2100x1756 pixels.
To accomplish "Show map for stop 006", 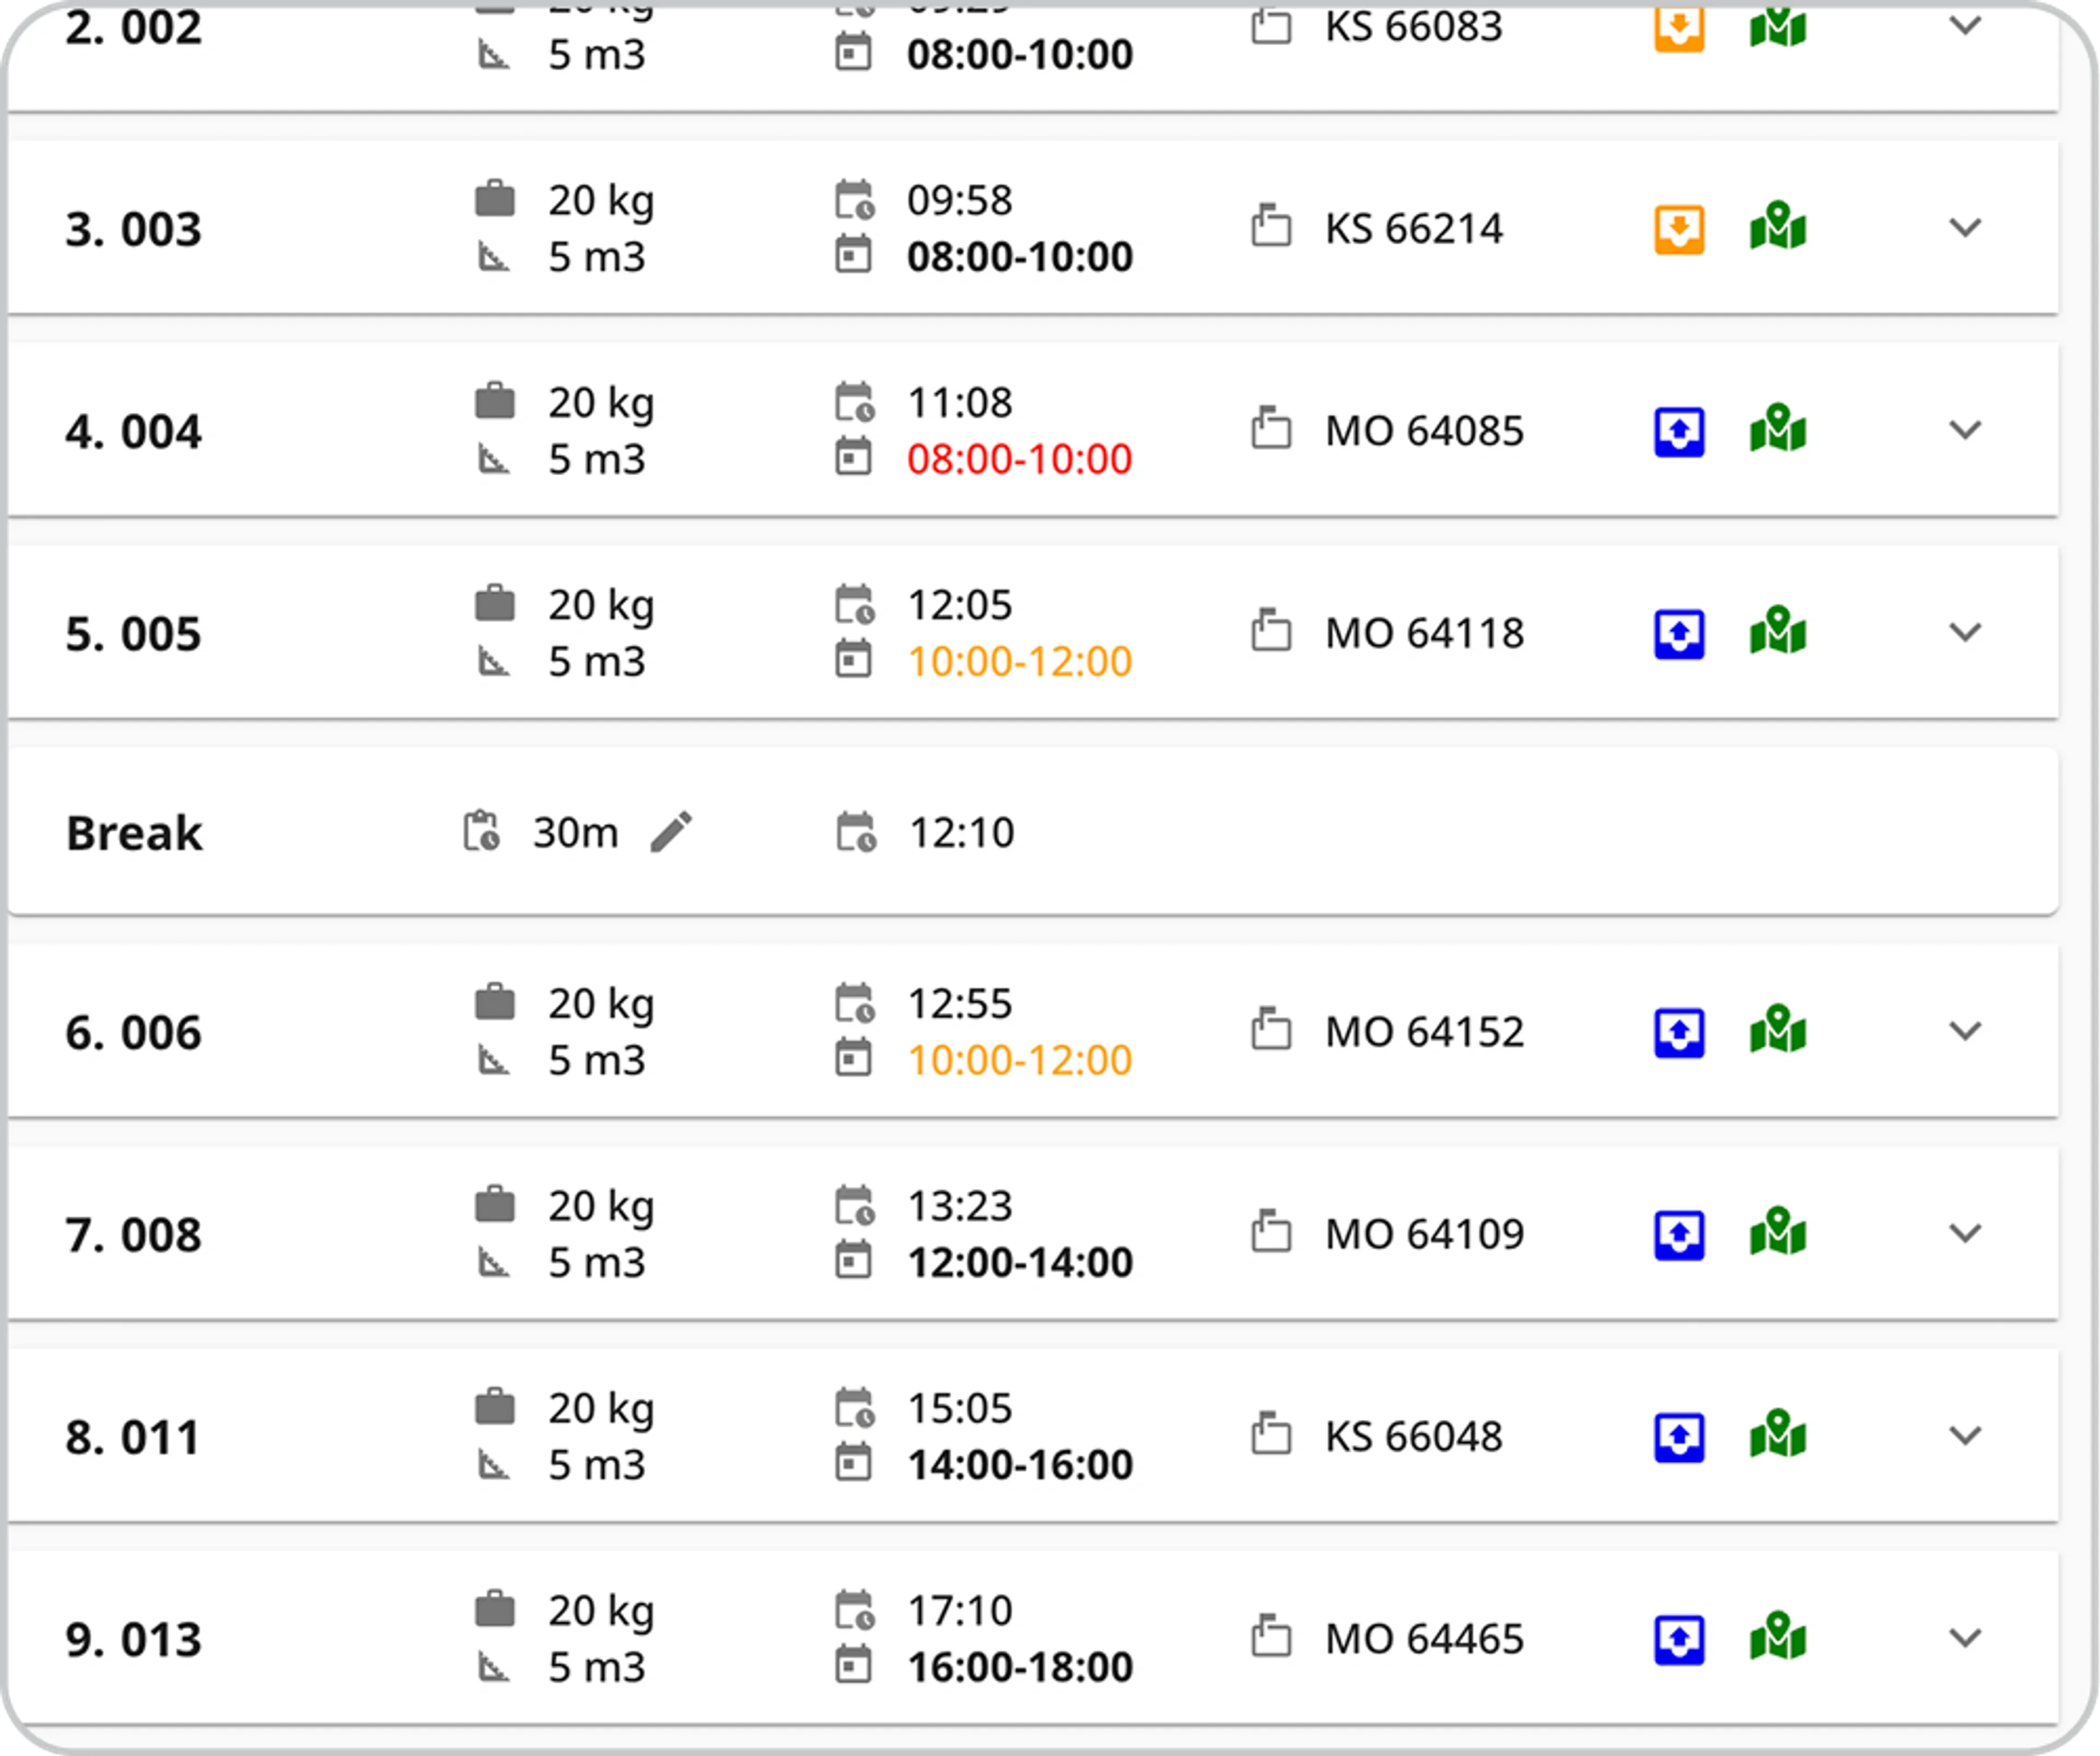I will [1778, 1031].
